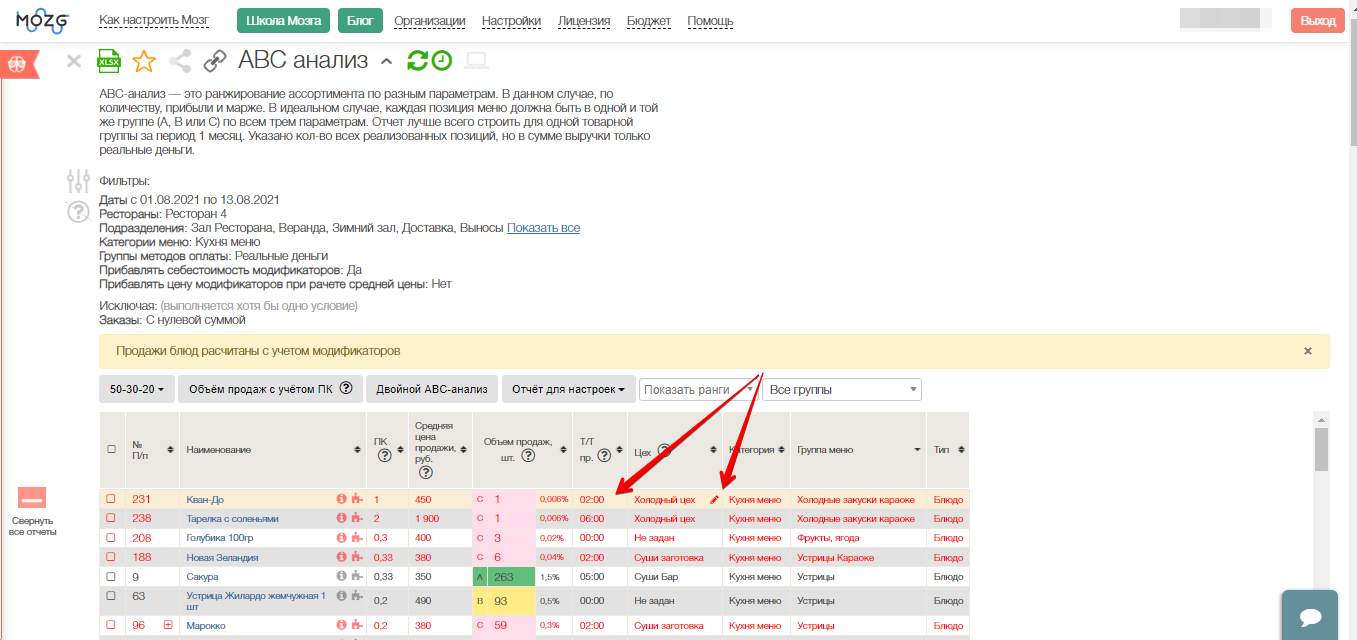Viewport: 1357px width, 640px height.
Task: Copy report link via chain icon
Action: pos(215,62)
